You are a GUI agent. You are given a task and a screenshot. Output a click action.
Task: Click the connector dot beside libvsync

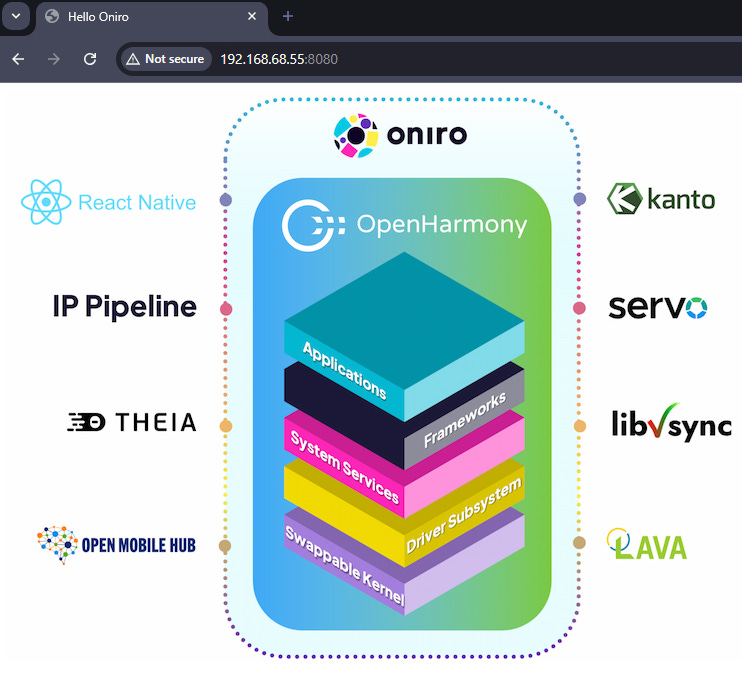point(580,426)
